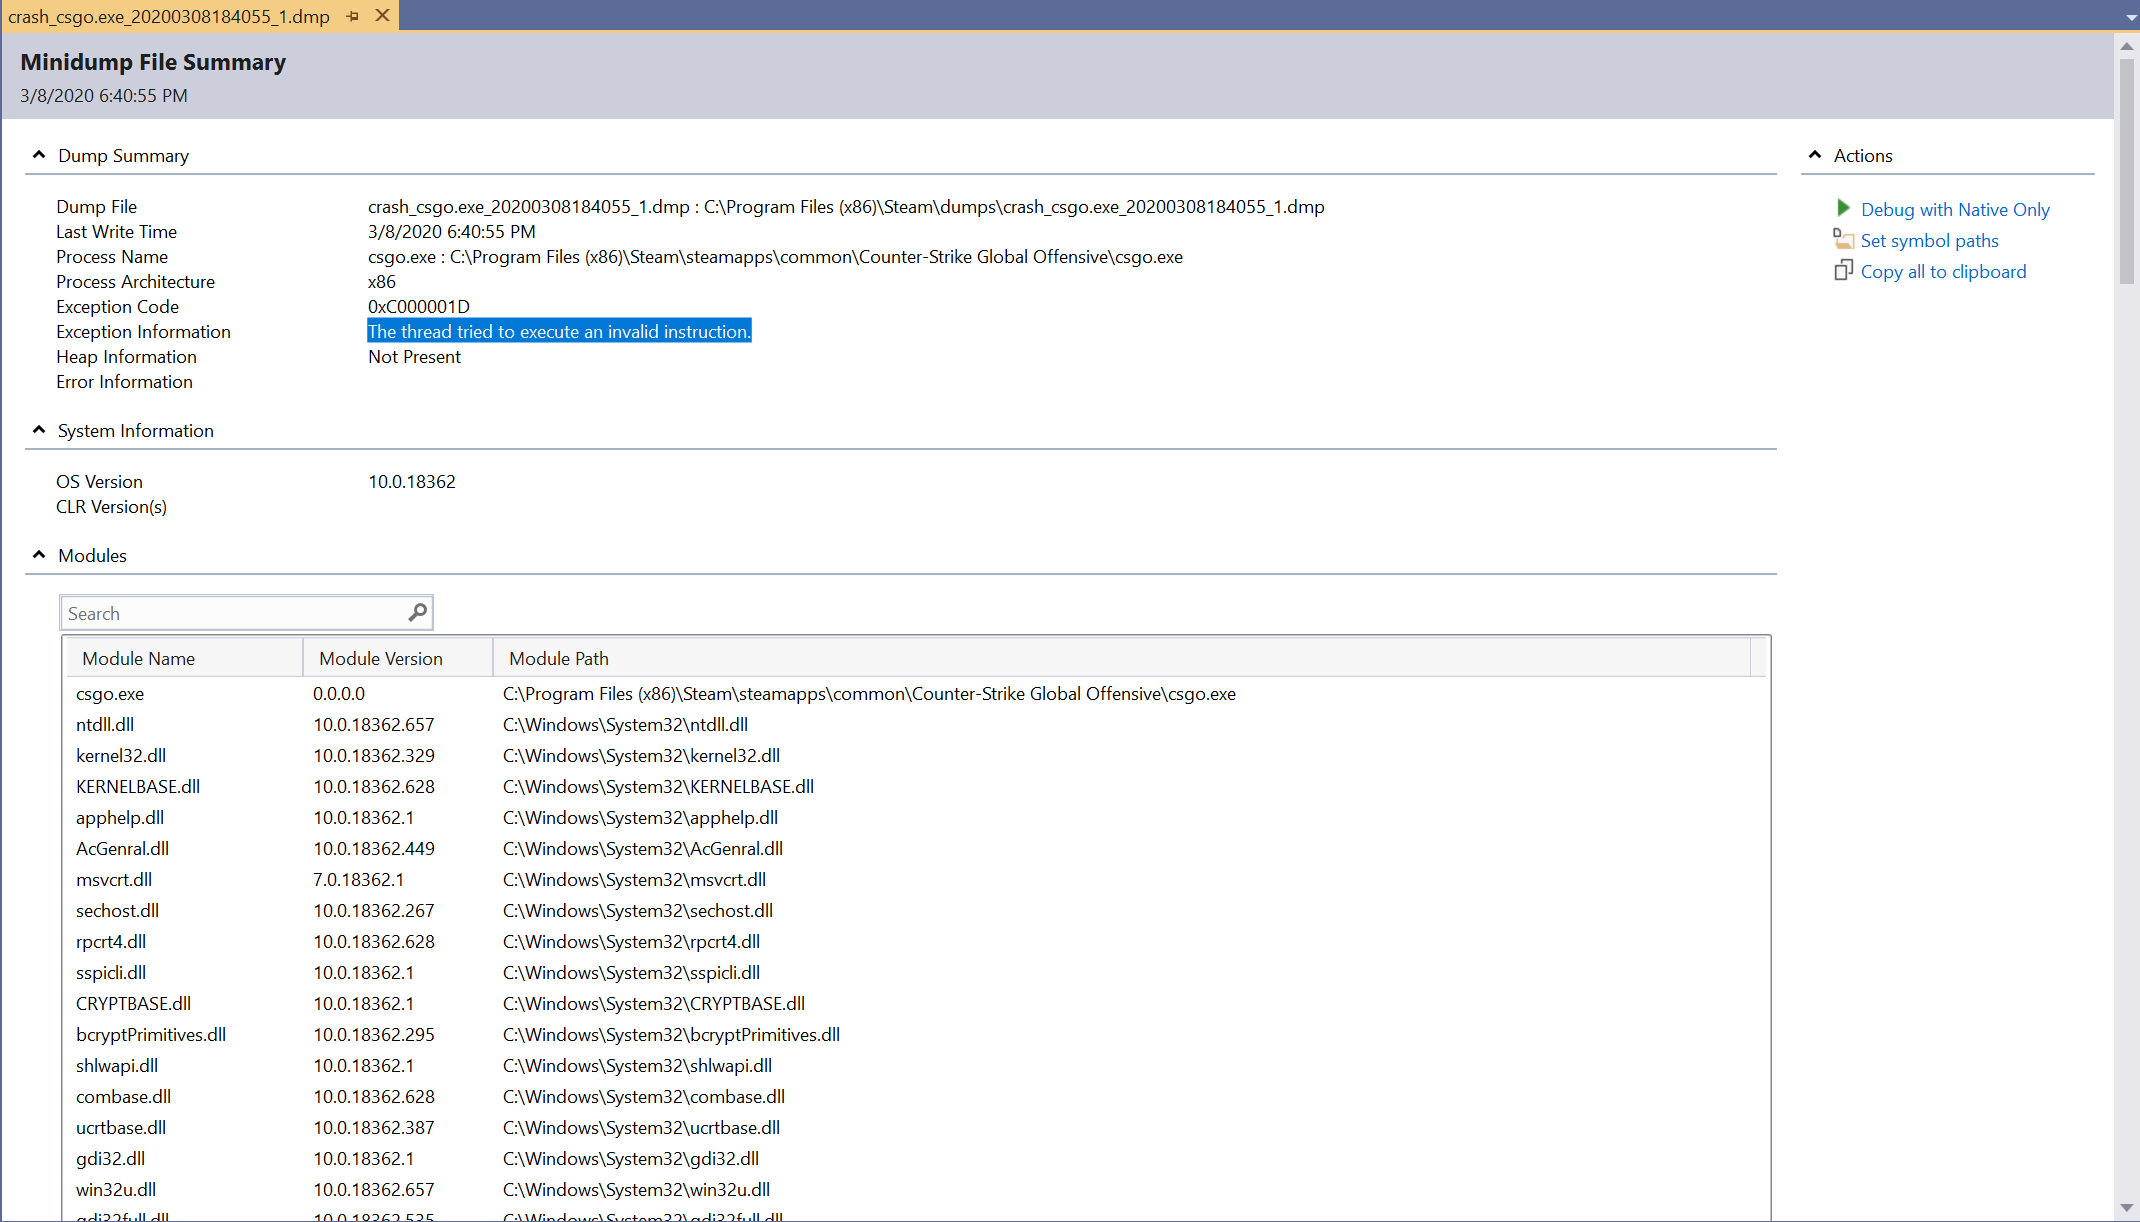Click the Last Write Time value
Viewport: 2140px width, 1222px height.
pos(451,231)
